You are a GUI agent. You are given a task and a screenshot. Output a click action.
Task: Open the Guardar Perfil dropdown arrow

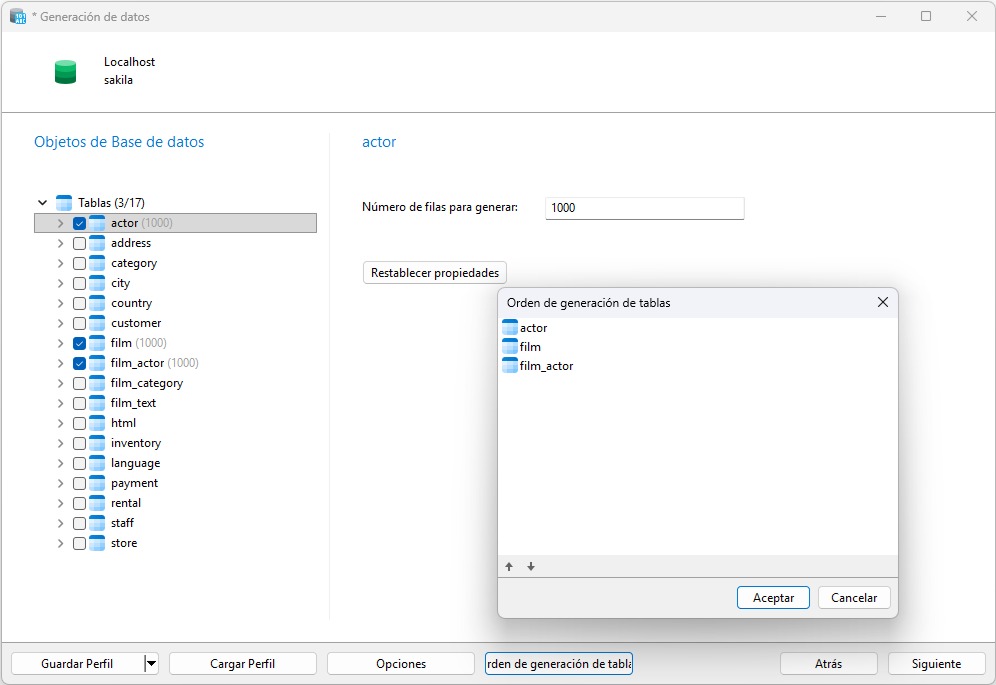[x=151, y=663]
